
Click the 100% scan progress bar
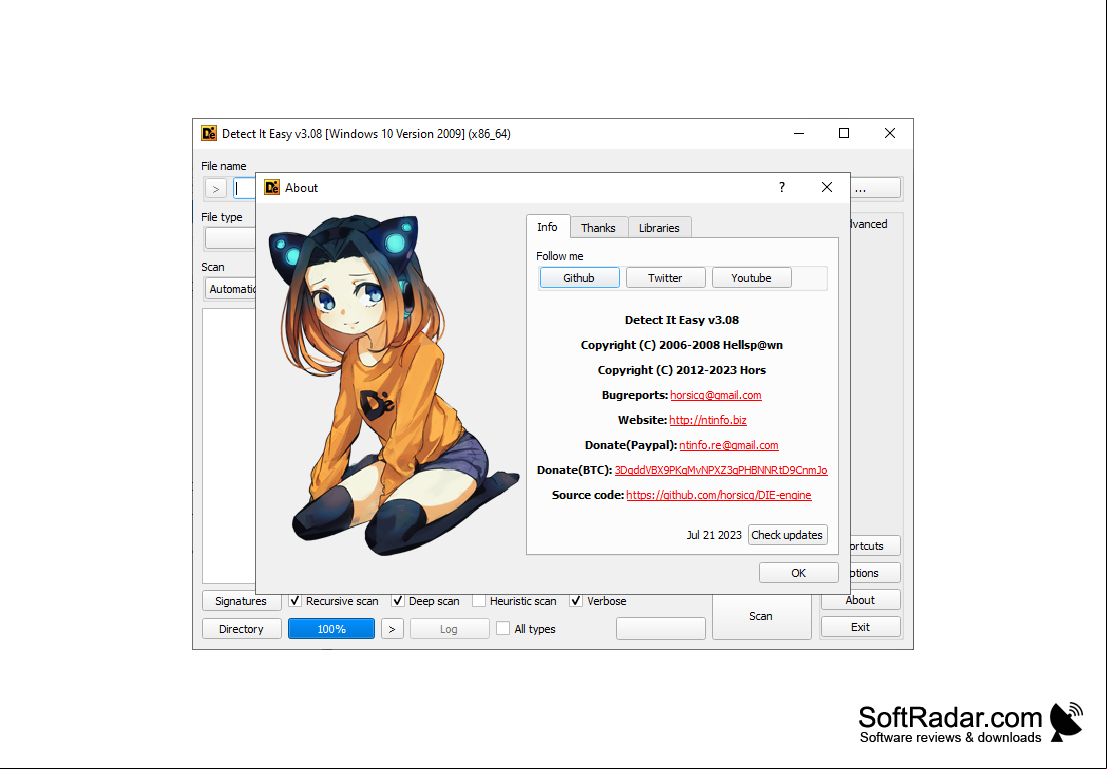tap(331, 628)
